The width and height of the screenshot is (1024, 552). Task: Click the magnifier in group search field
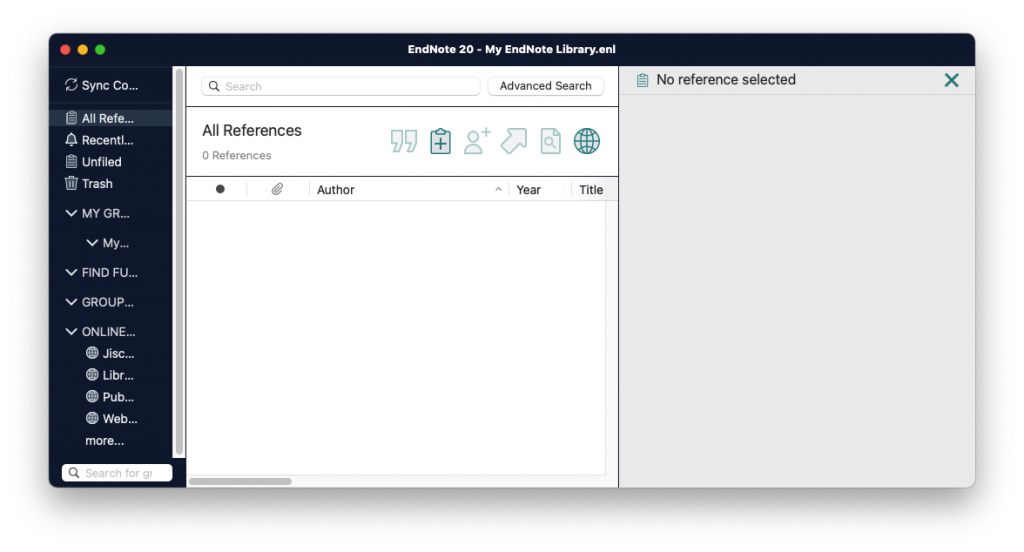tap(74, 472)
